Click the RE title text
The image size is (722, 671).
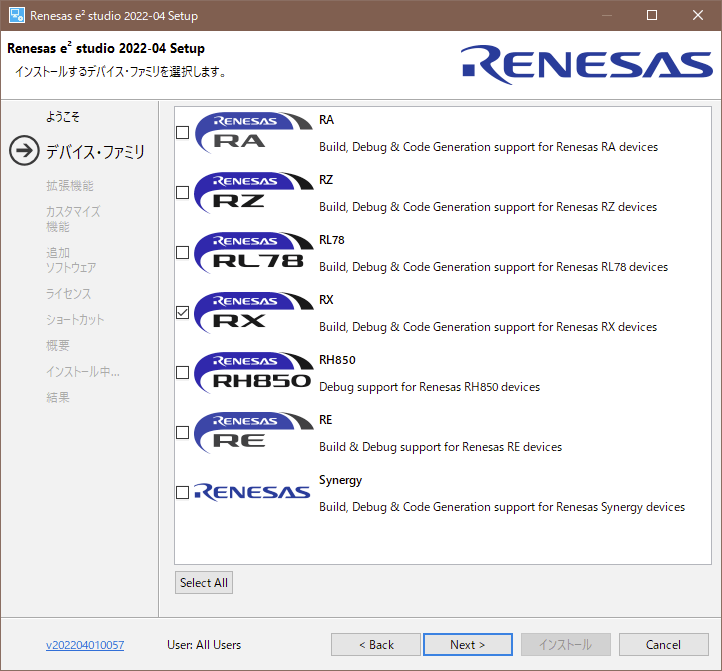pyautogui.click(x=326, y=420)
